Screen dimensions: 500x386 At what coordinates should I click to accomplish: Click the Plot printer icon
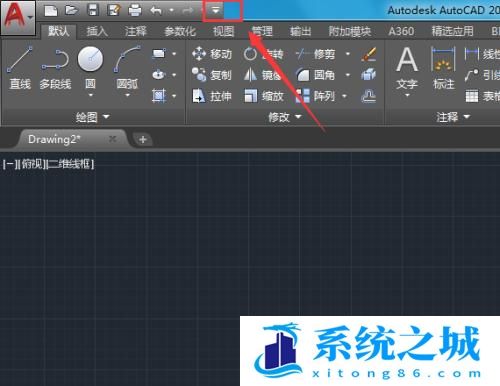(x=135, y=11)
